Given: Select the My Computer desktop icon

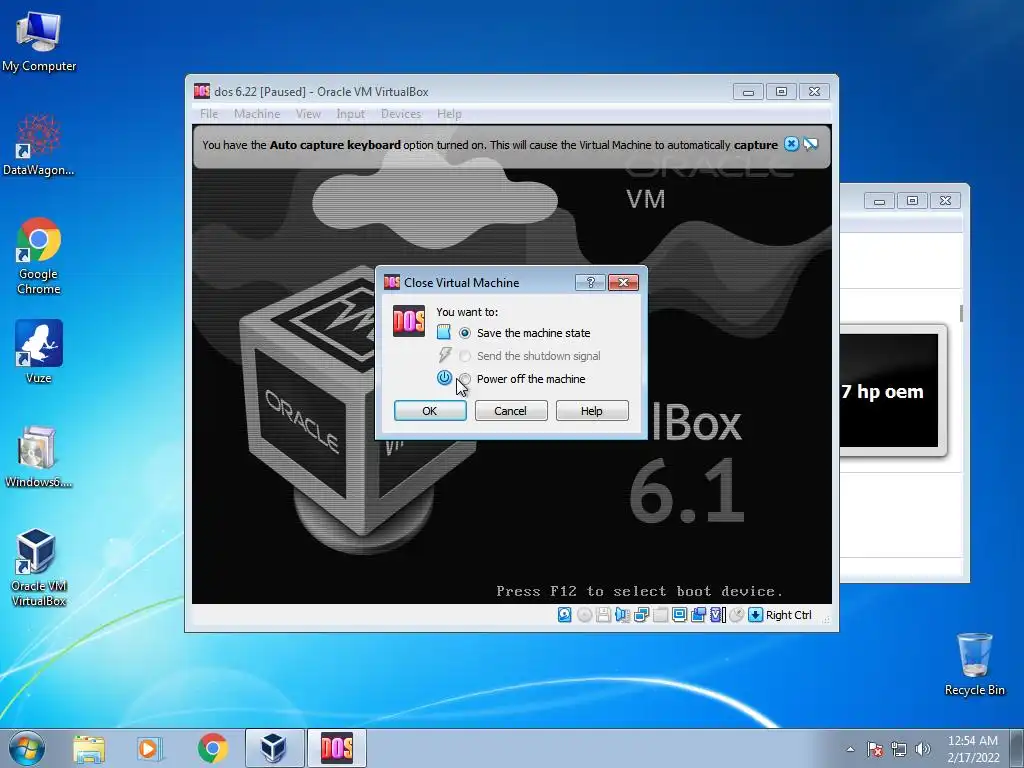Looking at the screenshot, I should tap(39, 42).
